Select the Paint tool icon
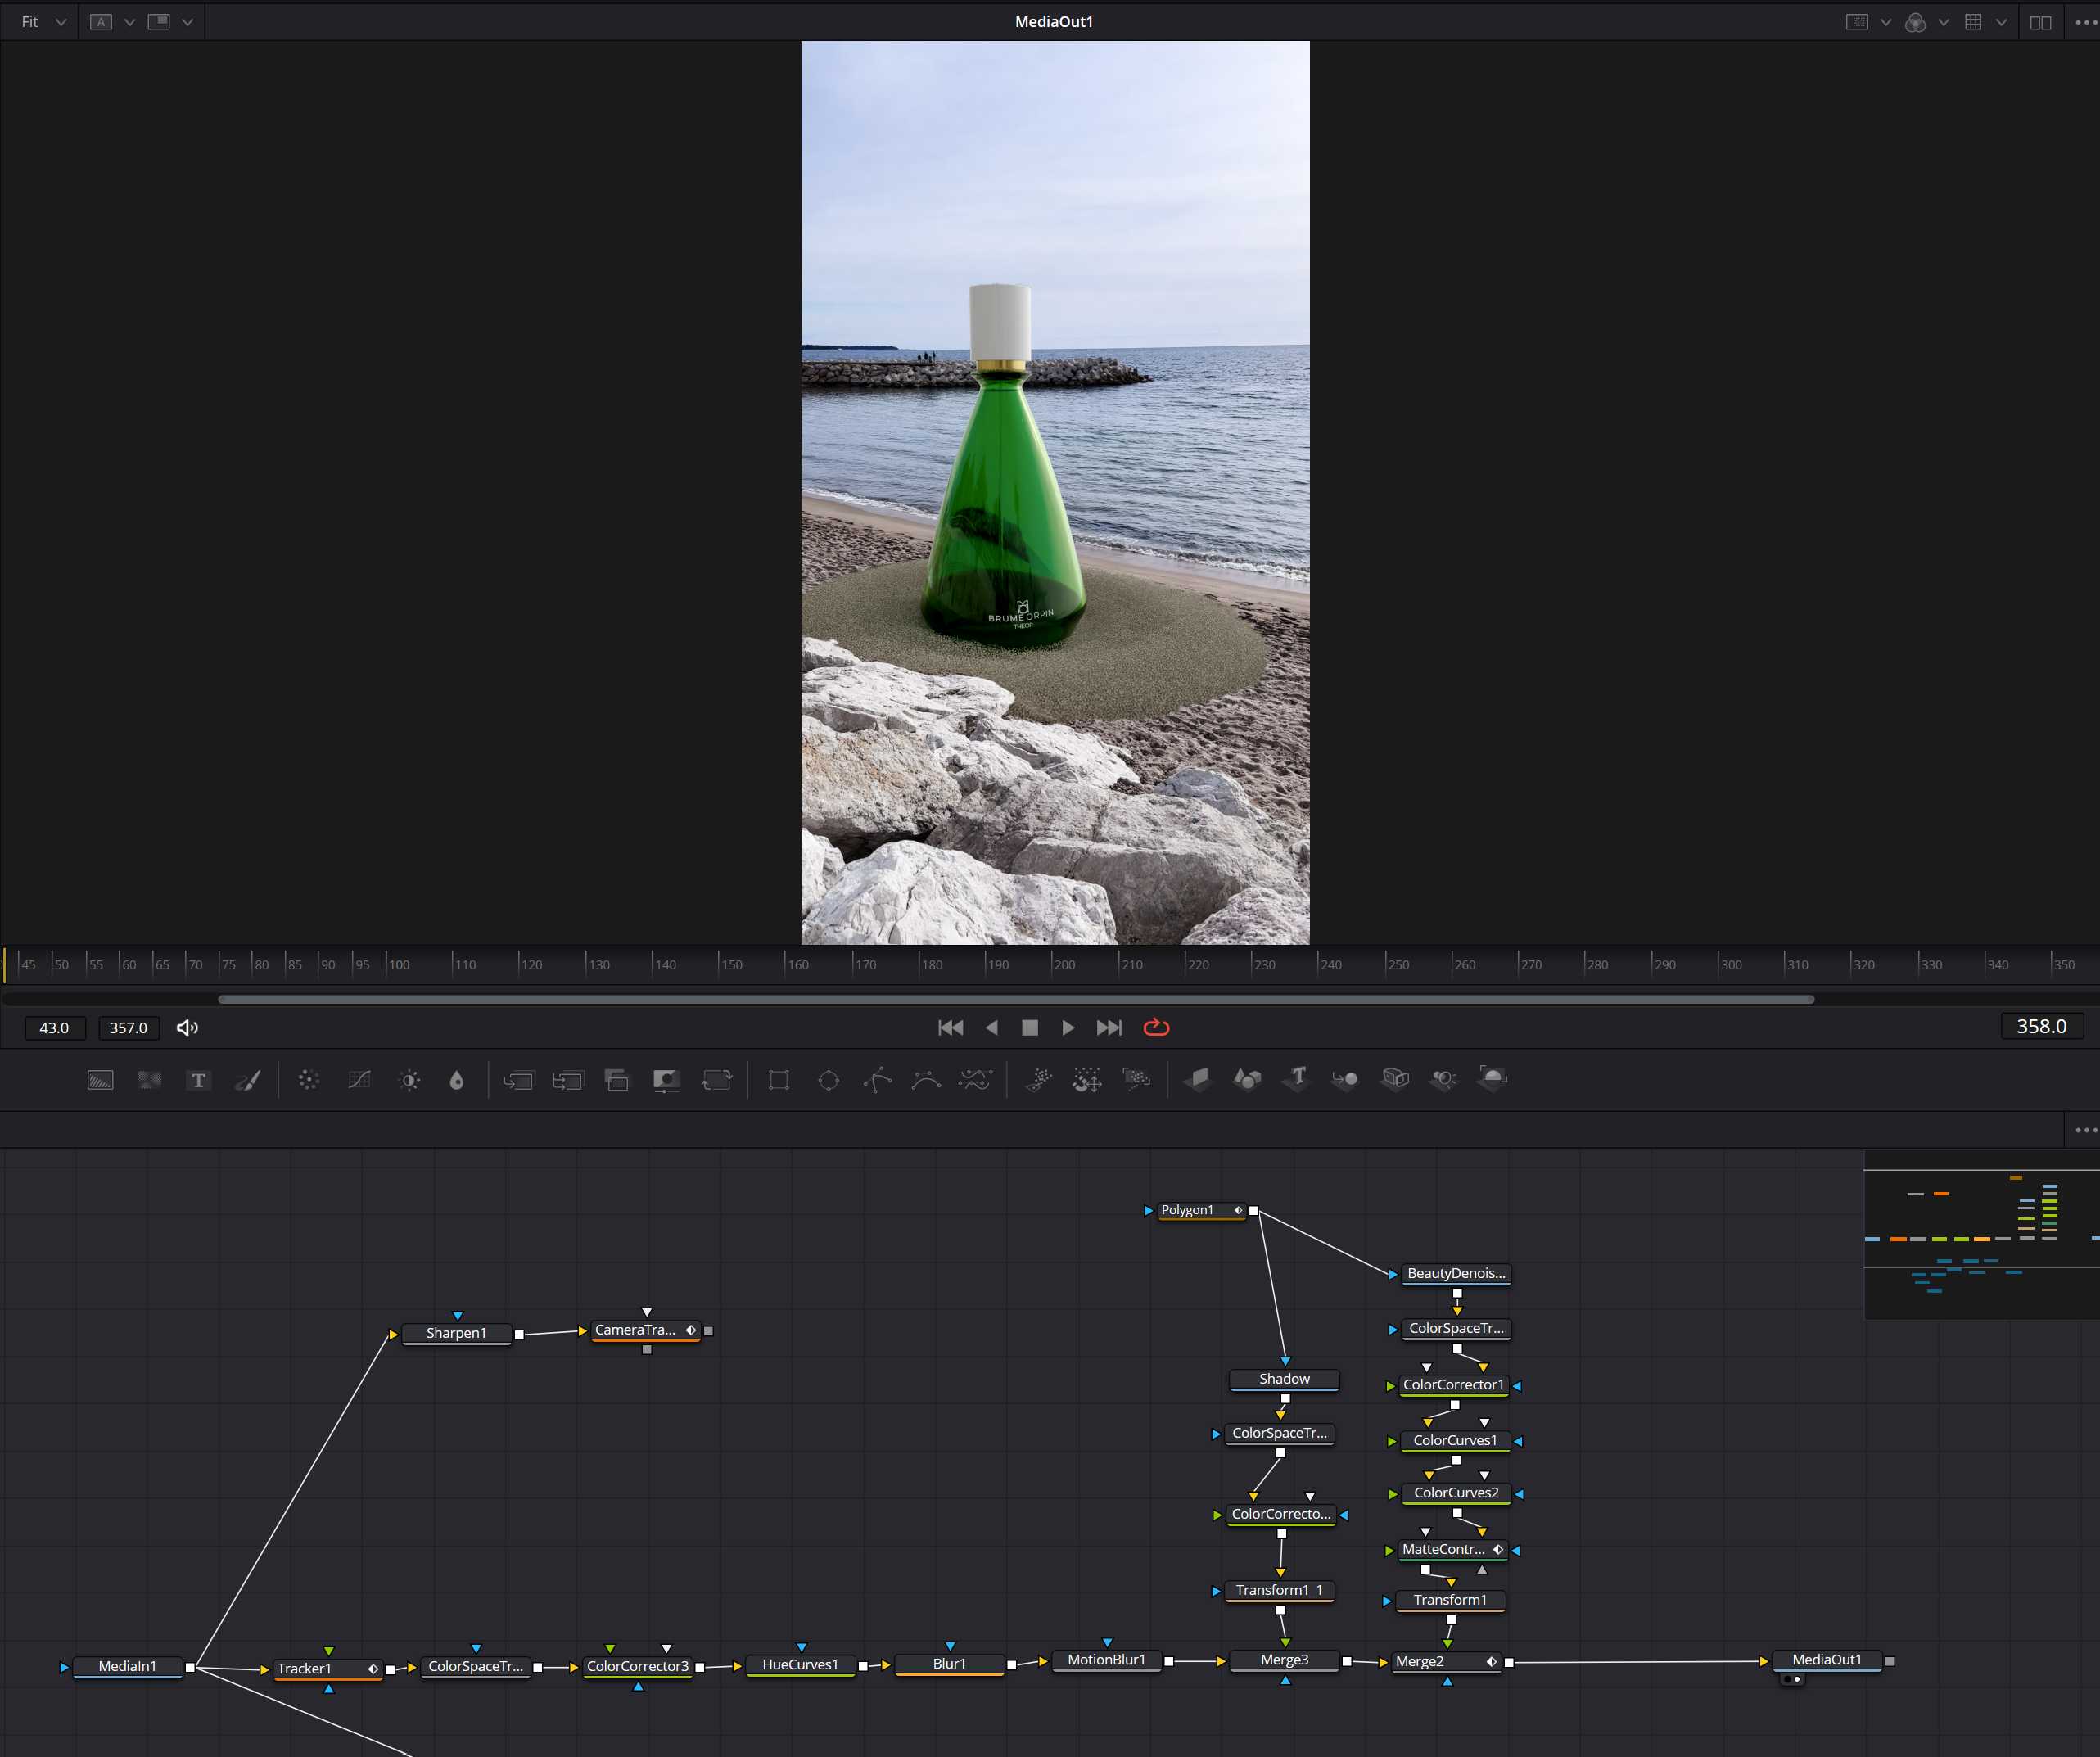Screen dimensions: 2100x1757 247,1080
